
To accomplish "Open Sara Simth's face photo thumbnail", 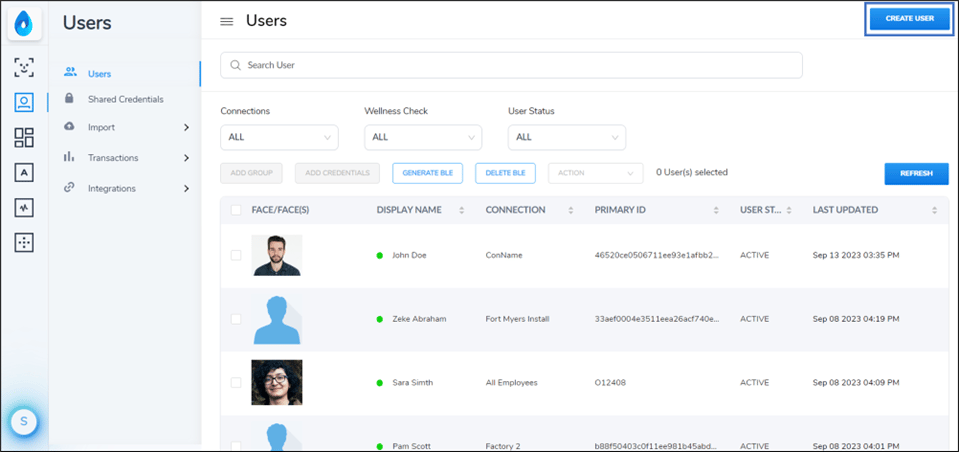I will point(276,382).
